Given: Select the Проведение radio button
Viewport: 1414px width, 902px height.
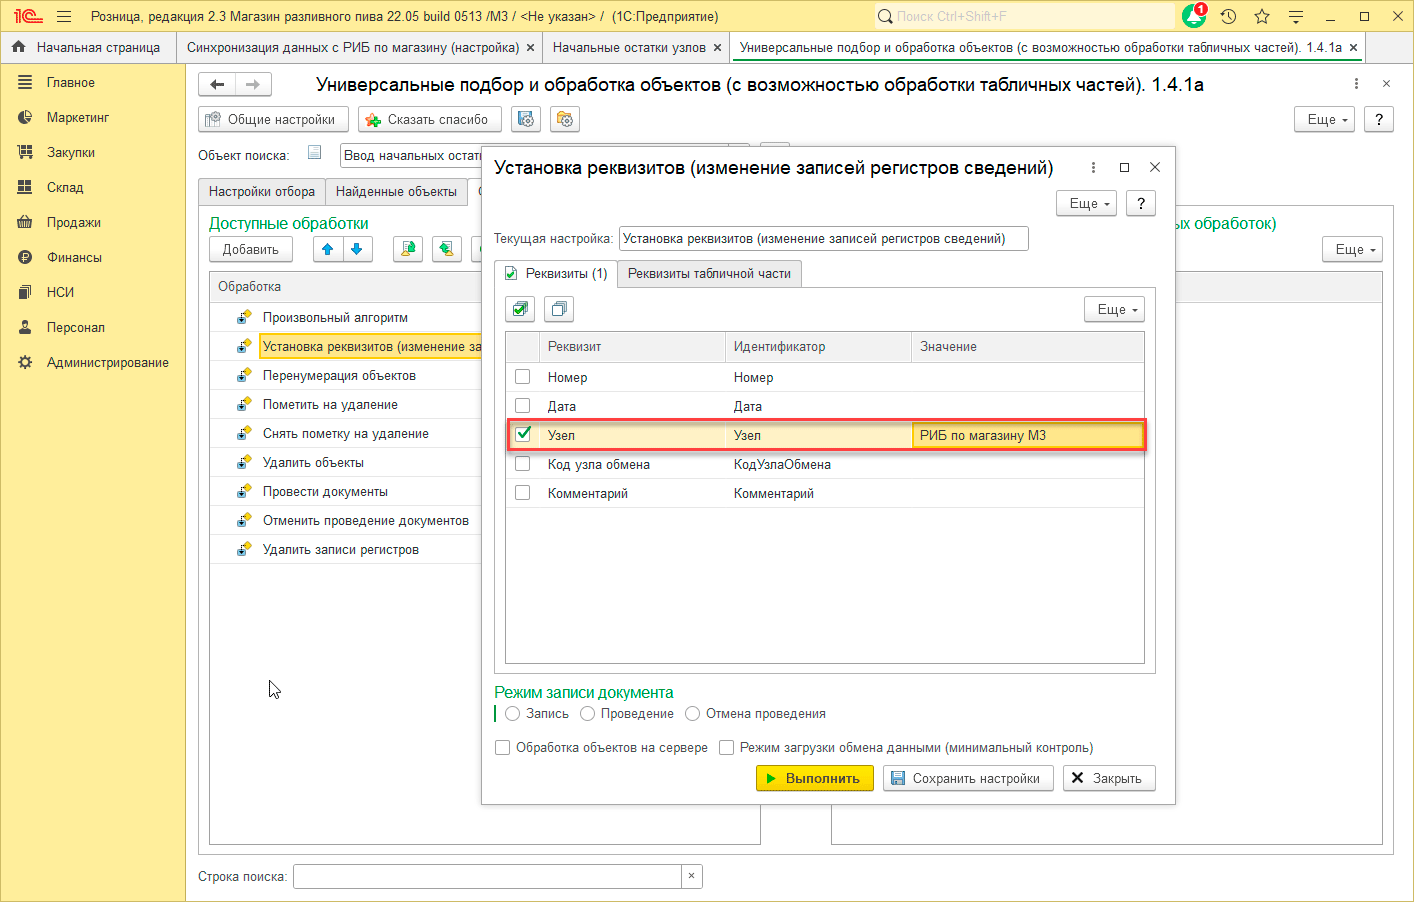Looking at the screenshot, I should coord(588,714).
